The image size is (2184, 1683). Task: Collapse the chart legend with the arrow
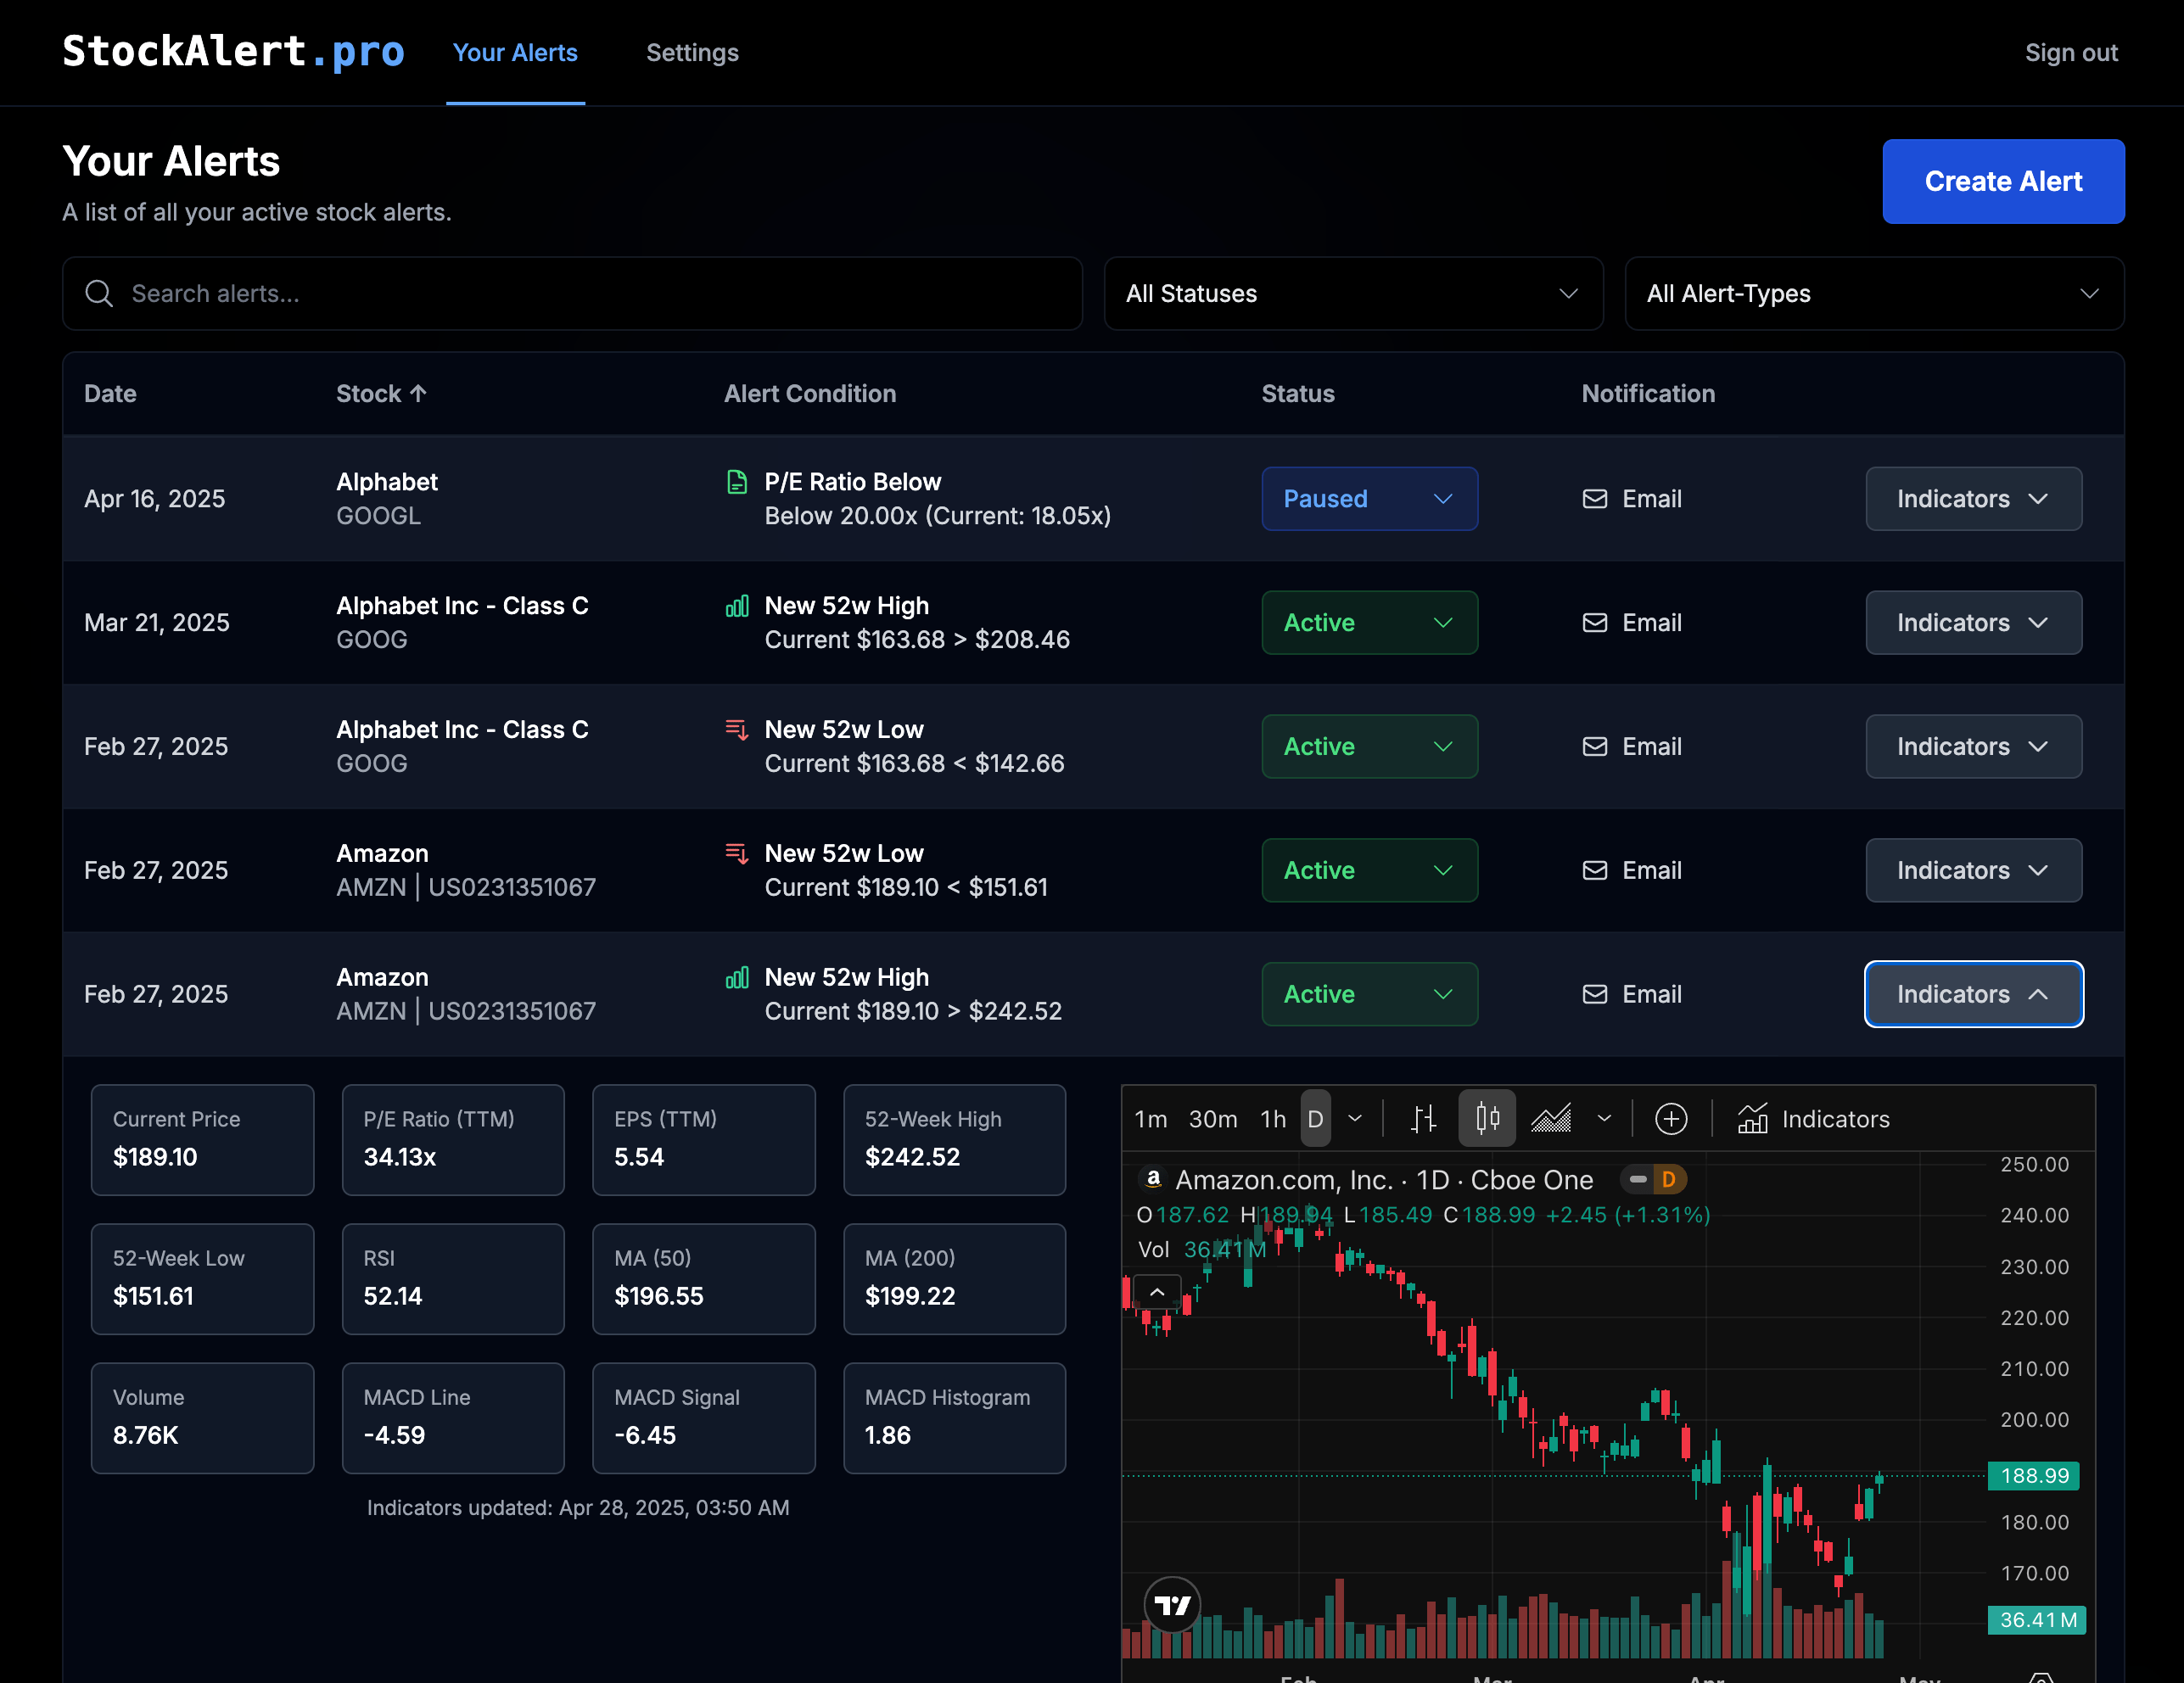1157,1292
